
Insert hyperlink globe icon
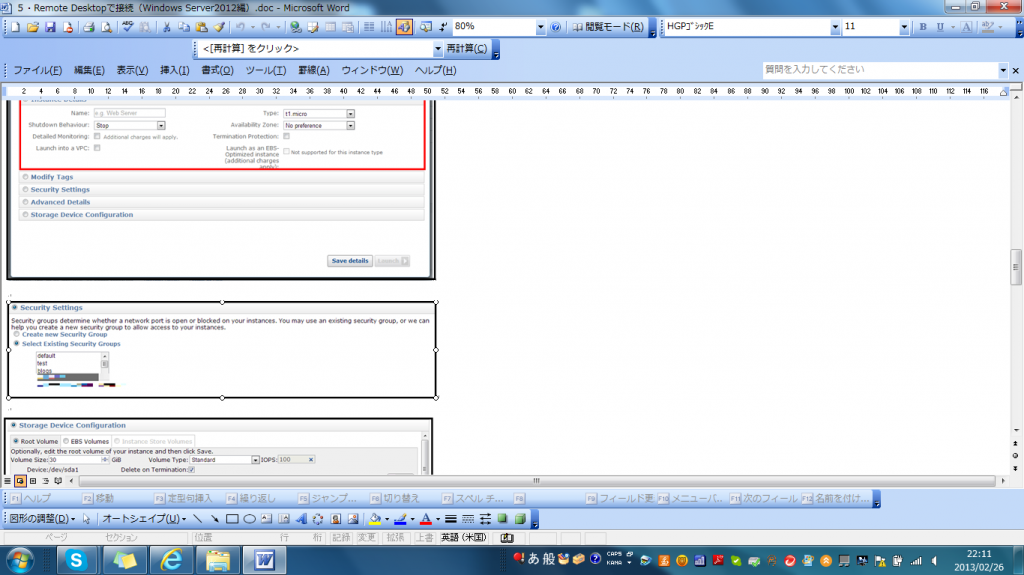click(x=295, y=27)
